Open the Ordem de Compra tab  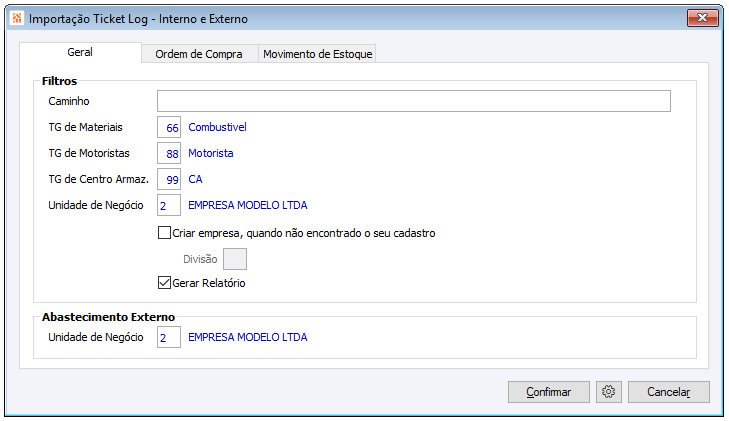click(x=199, y=54)
